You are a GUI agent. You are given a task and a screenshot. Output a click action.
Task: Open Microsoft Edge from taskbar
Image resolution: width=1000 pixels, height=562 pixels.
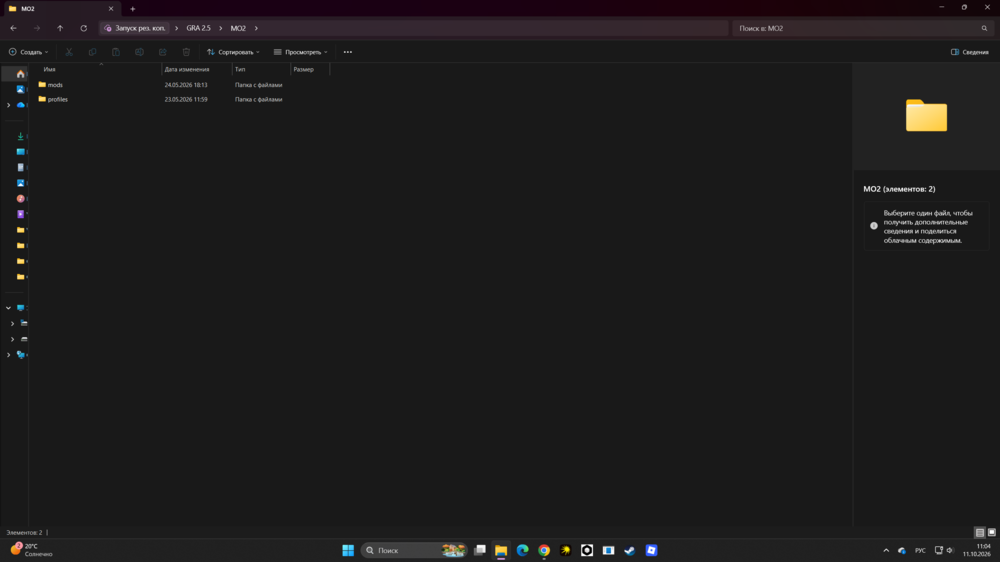coord(522,550)
